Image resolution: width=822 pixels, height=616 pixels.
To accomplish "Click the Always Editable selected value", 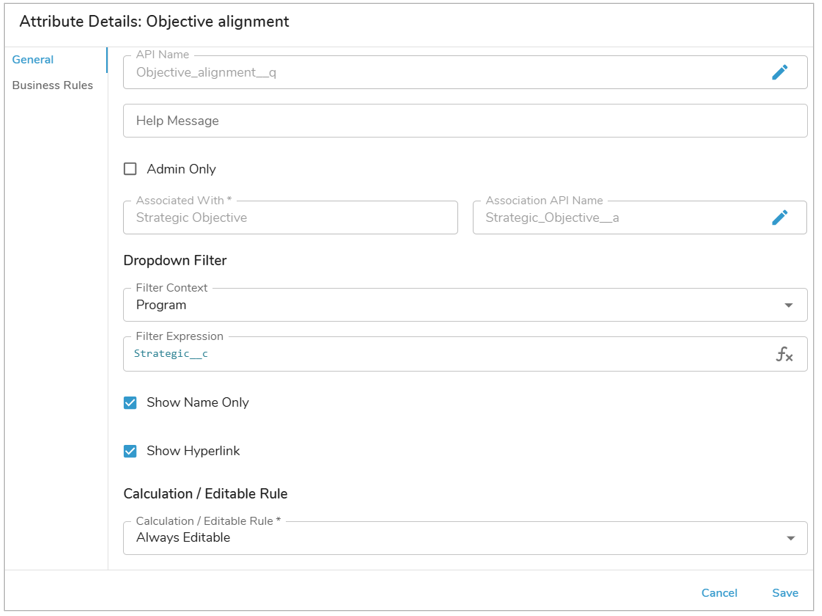I will [x=184, y=538].
